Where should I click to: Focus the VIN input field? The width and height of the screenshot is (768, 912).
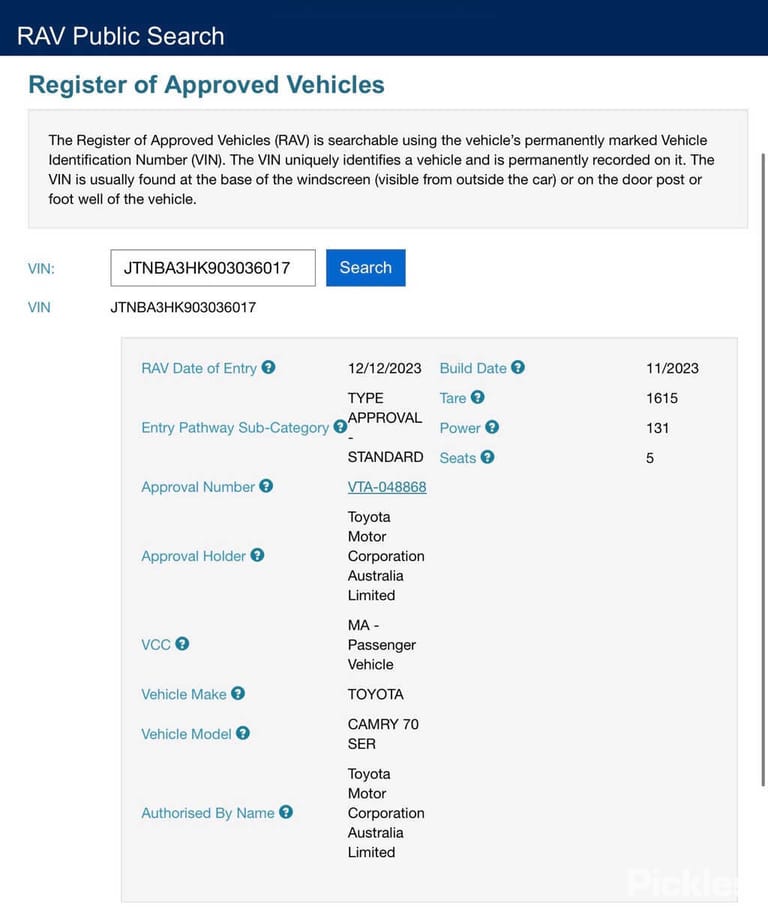coord(213,268)
